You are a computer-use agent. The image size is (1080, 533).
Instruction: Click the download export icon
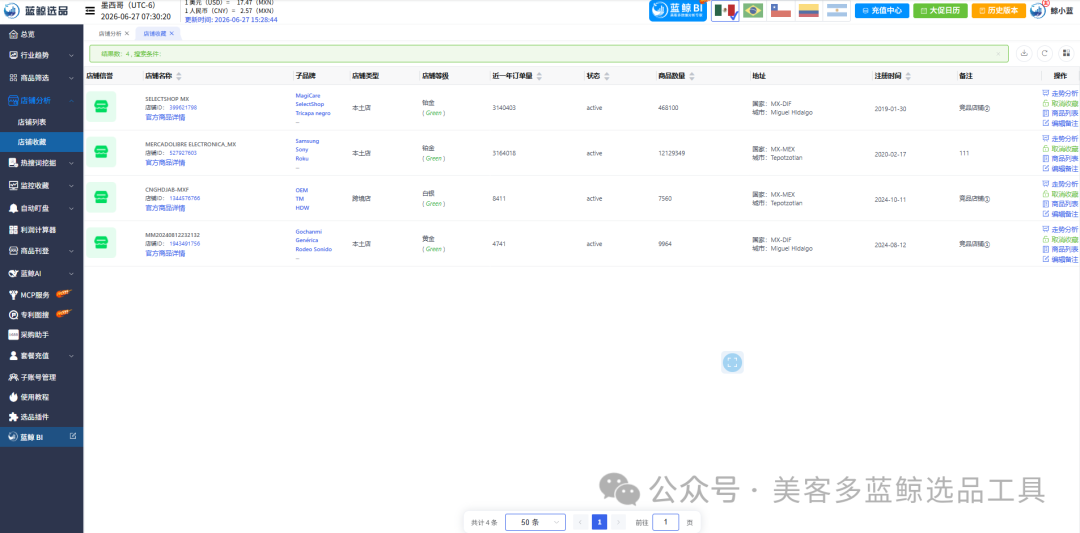tap(1024, 53)
